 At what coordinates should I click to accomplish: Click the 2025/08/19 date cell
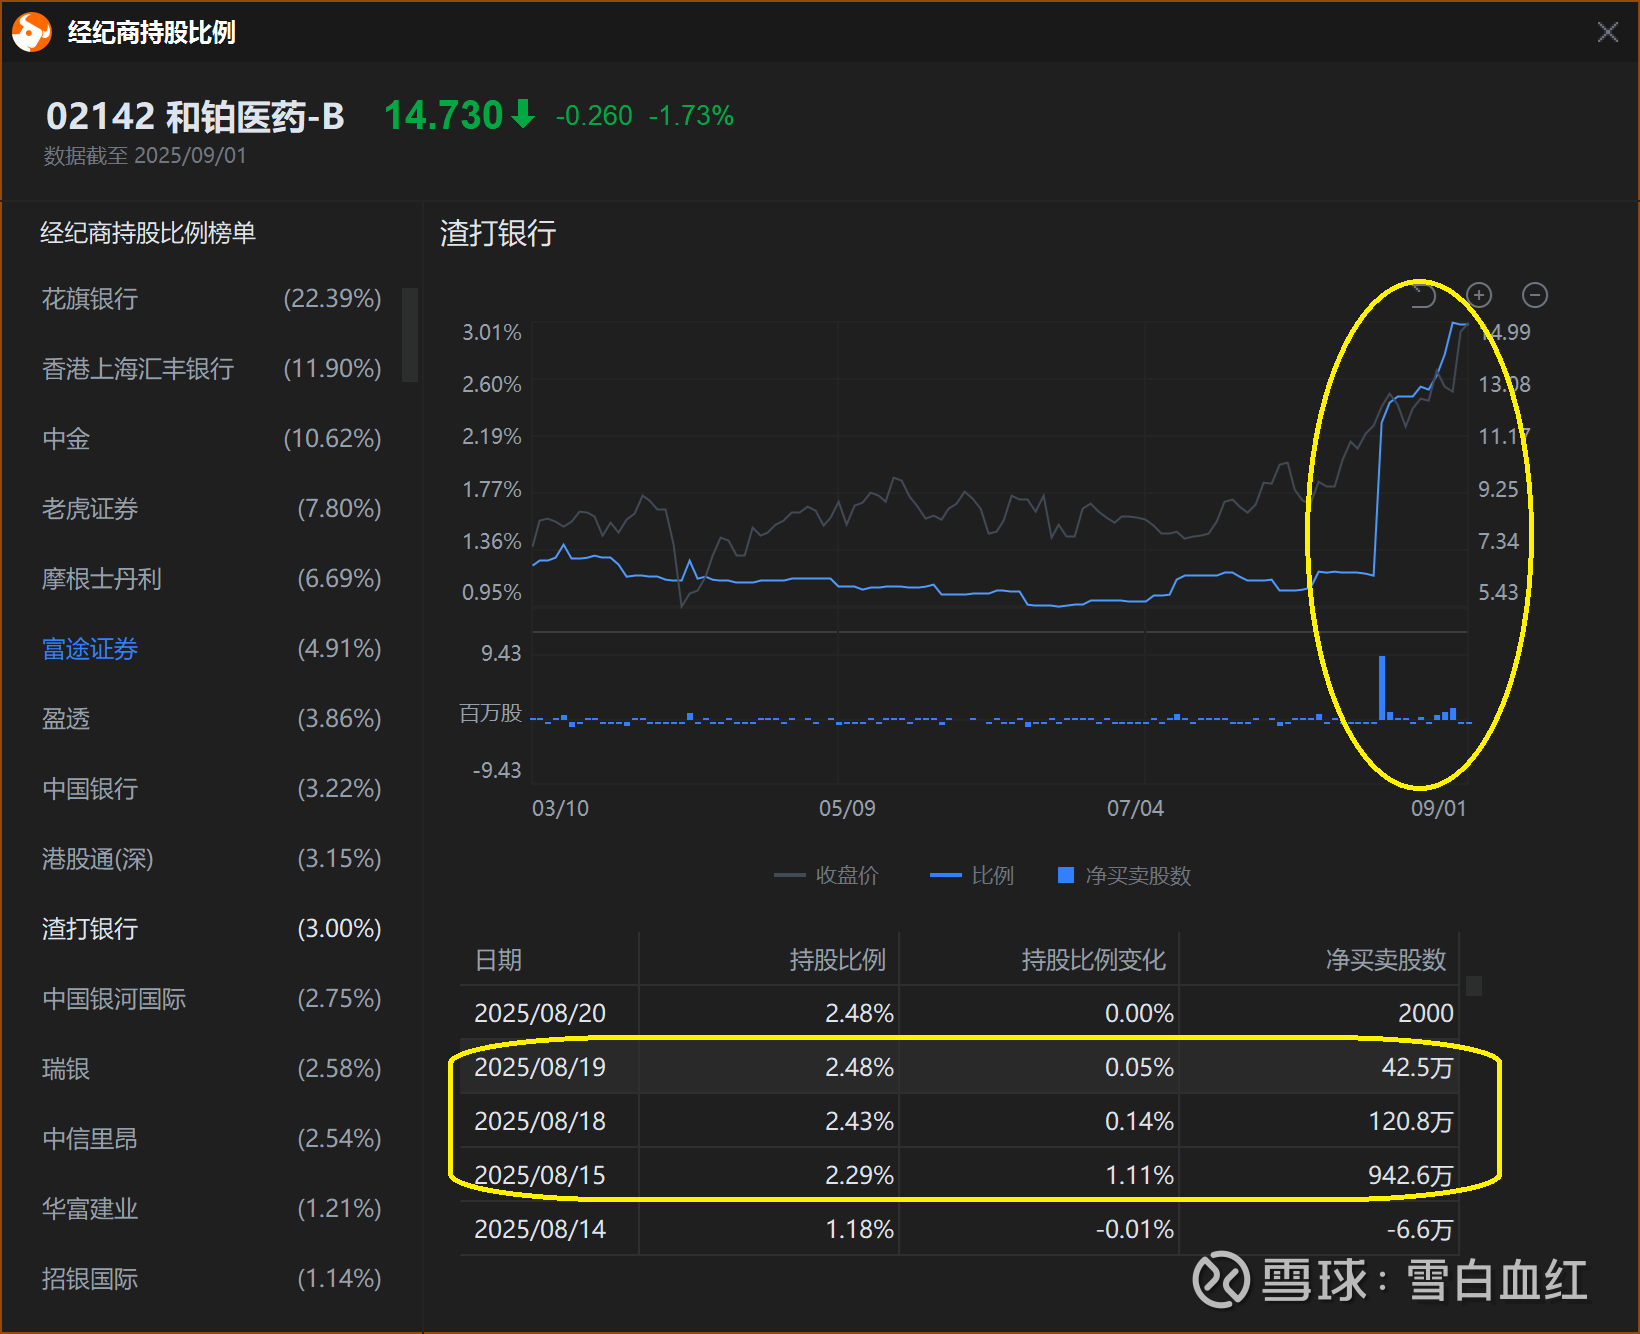540,1067
